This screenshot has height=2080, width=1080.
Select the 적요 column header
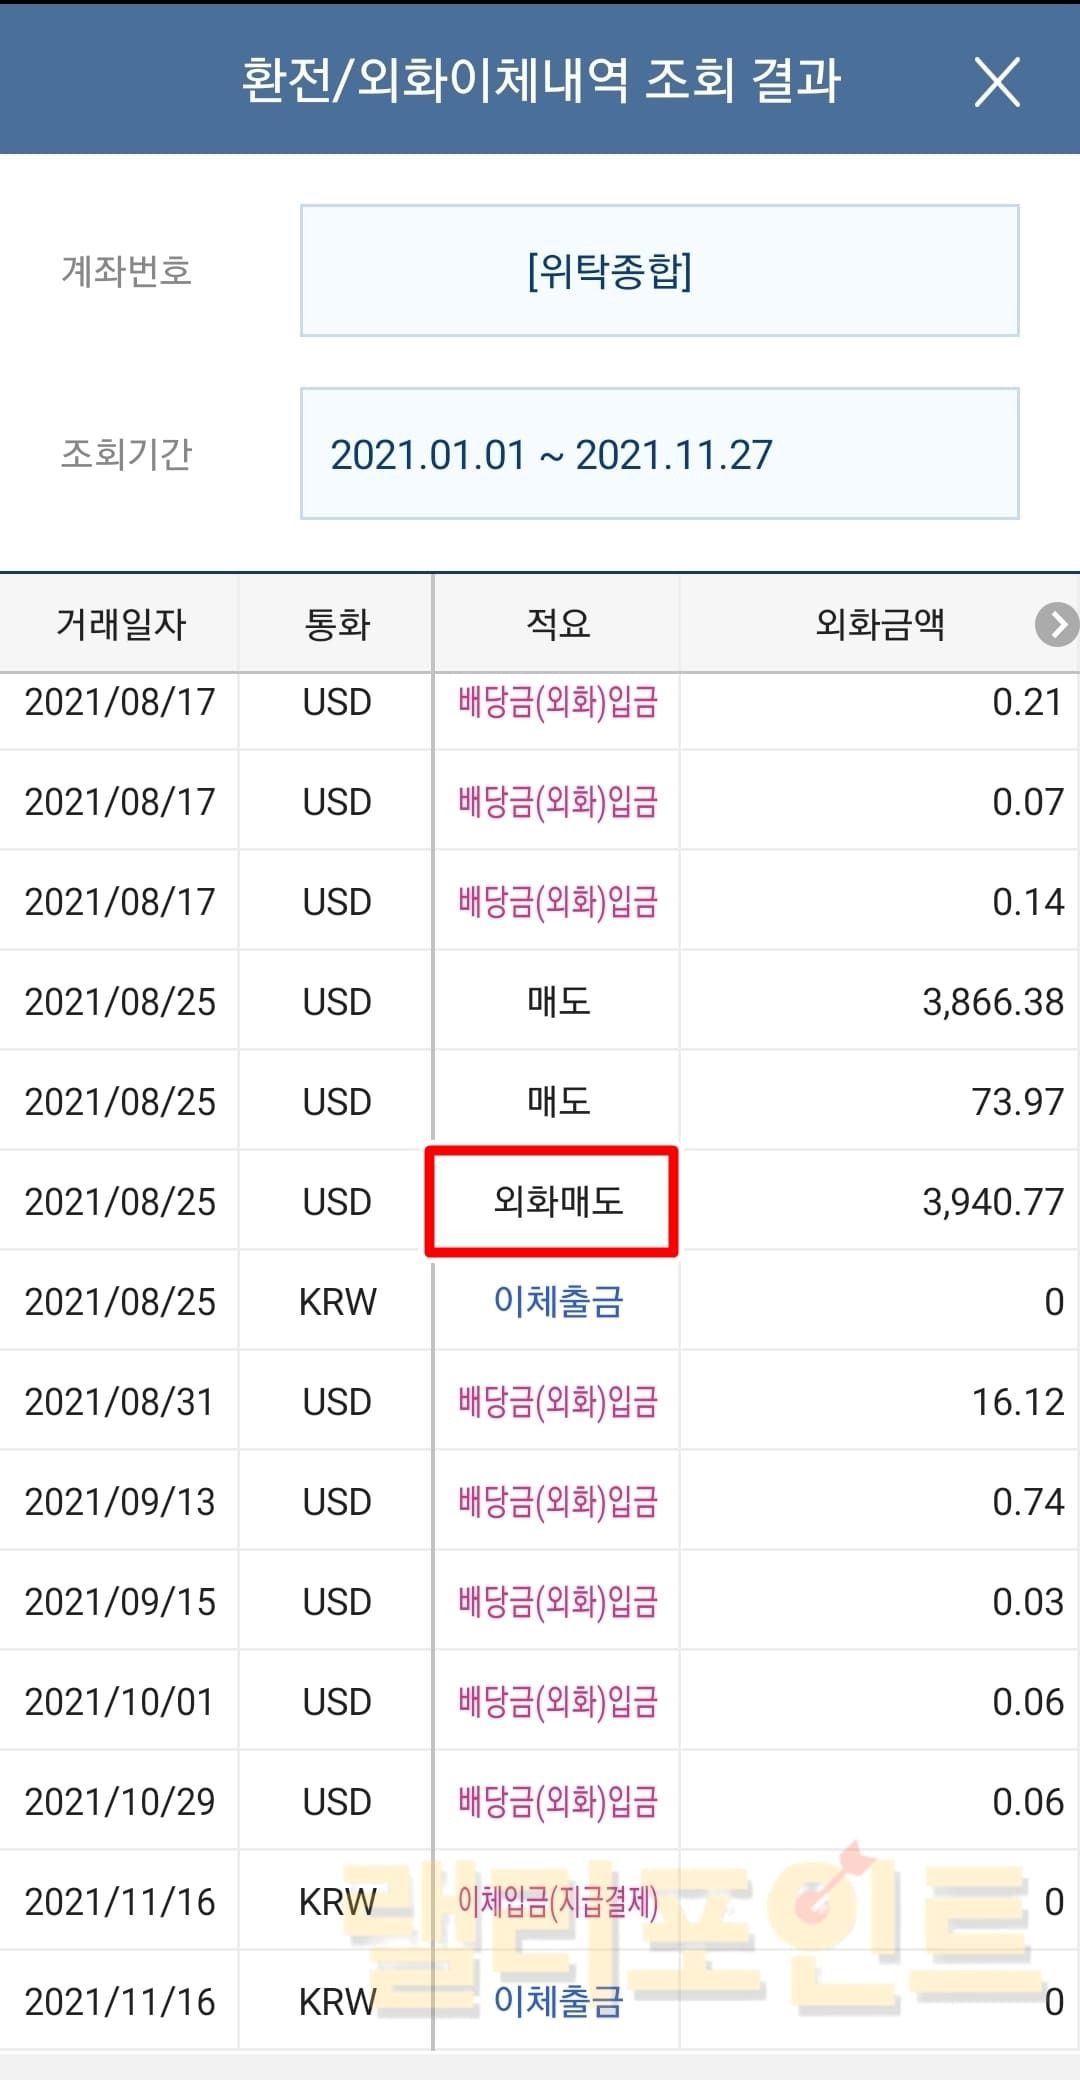point(558,624)
